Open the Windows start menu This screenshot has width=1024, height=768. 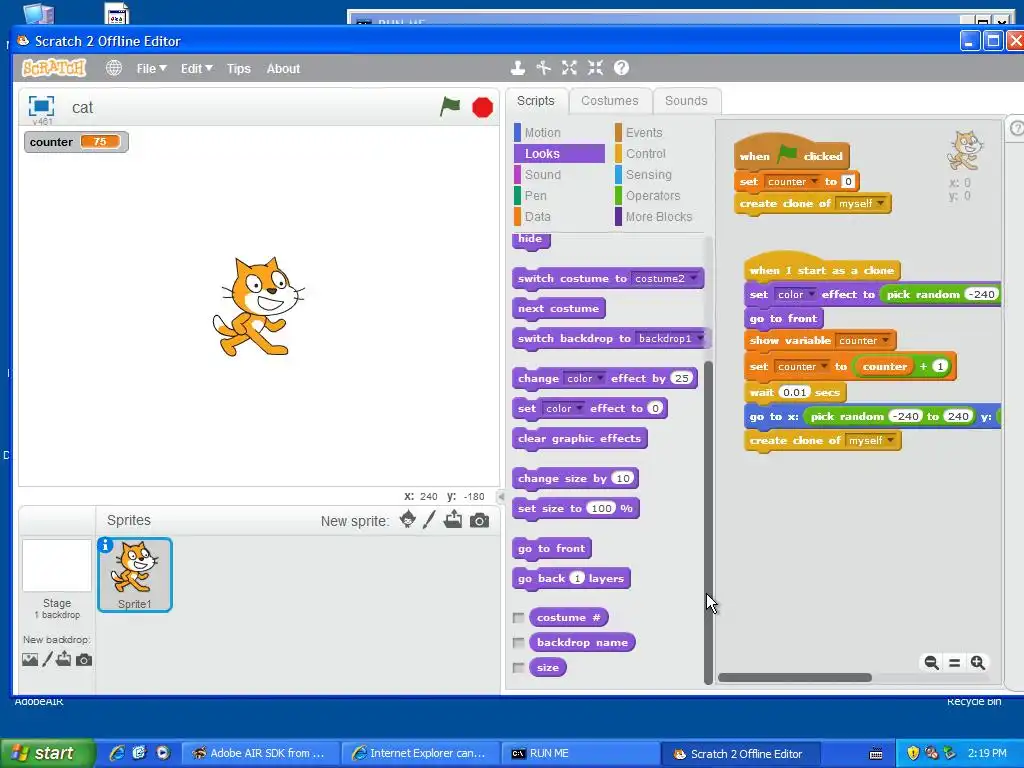click(47, 753)
